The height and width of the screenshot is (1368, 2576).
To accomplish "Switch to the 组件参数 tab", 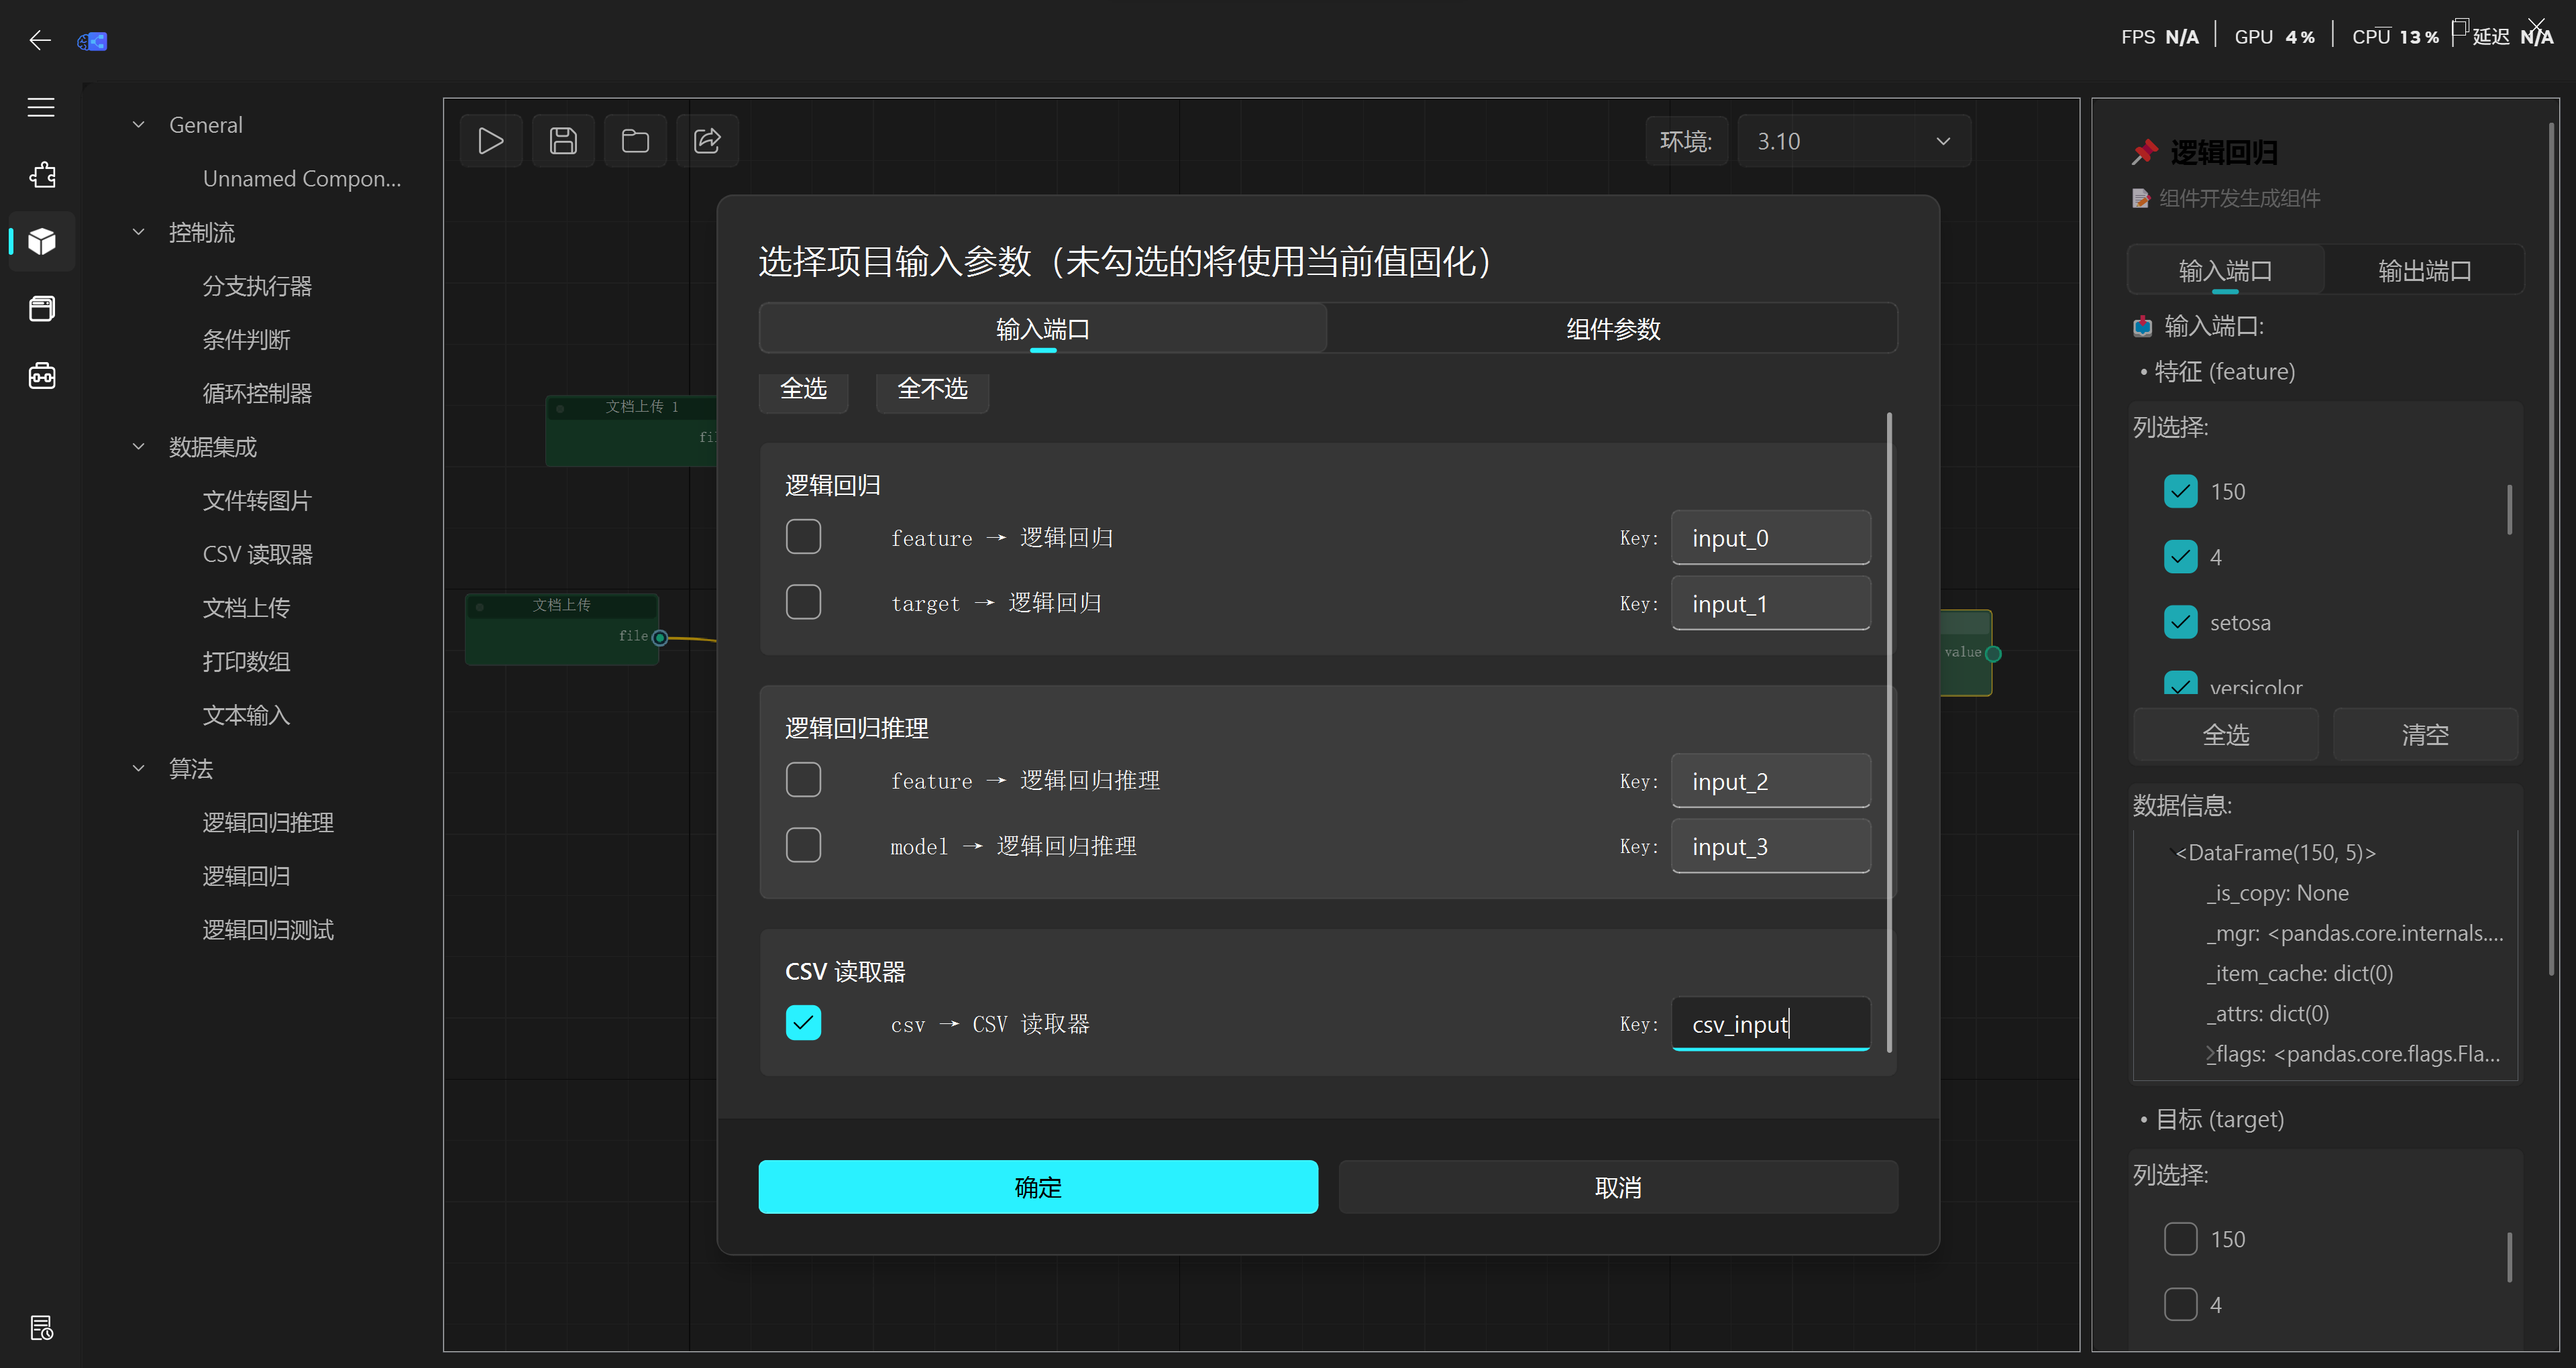I will 1612,328.
